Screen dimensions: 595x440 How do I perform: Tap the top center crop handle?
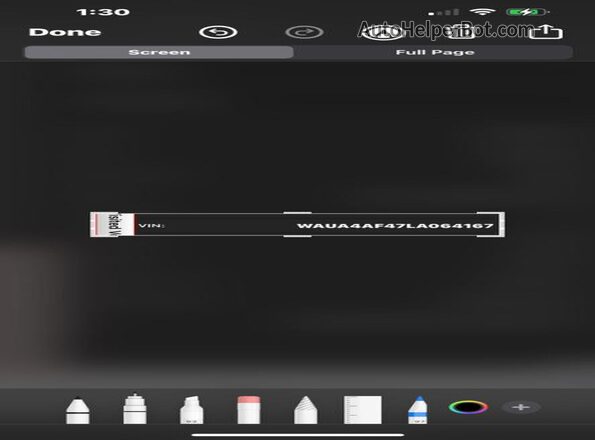[x=298, y=213]
